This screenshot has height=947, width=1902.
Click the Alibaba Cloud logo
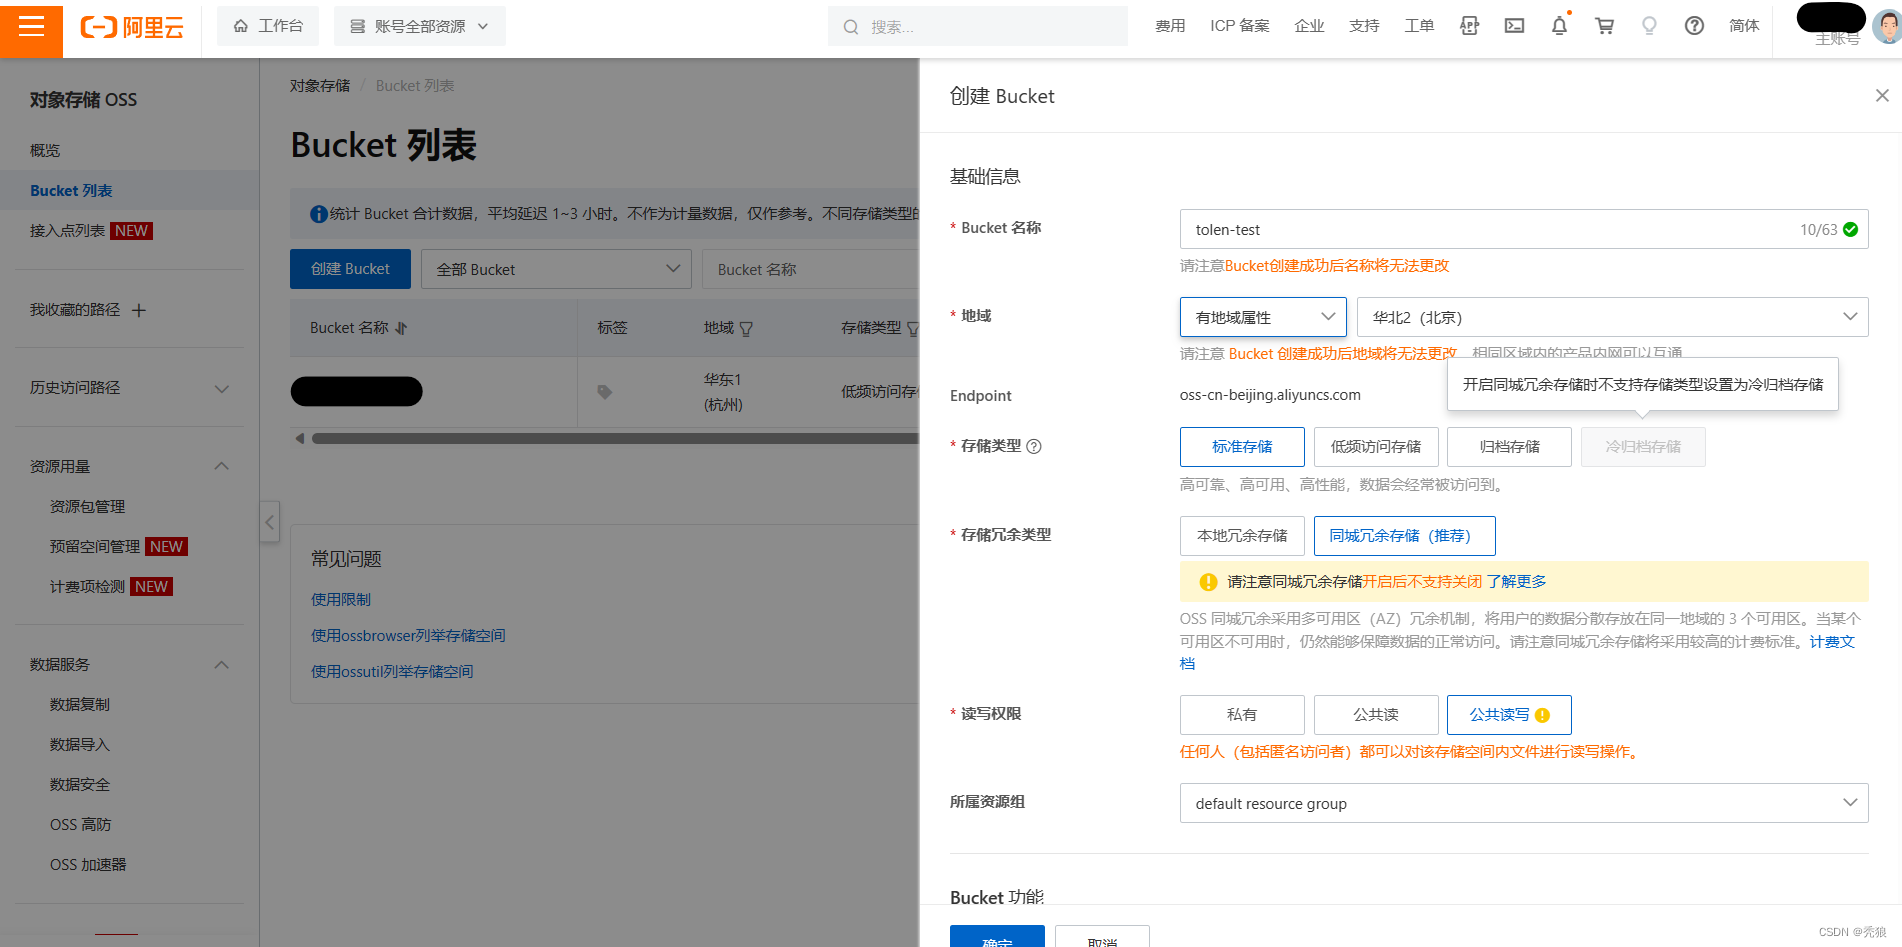[132, 27]
